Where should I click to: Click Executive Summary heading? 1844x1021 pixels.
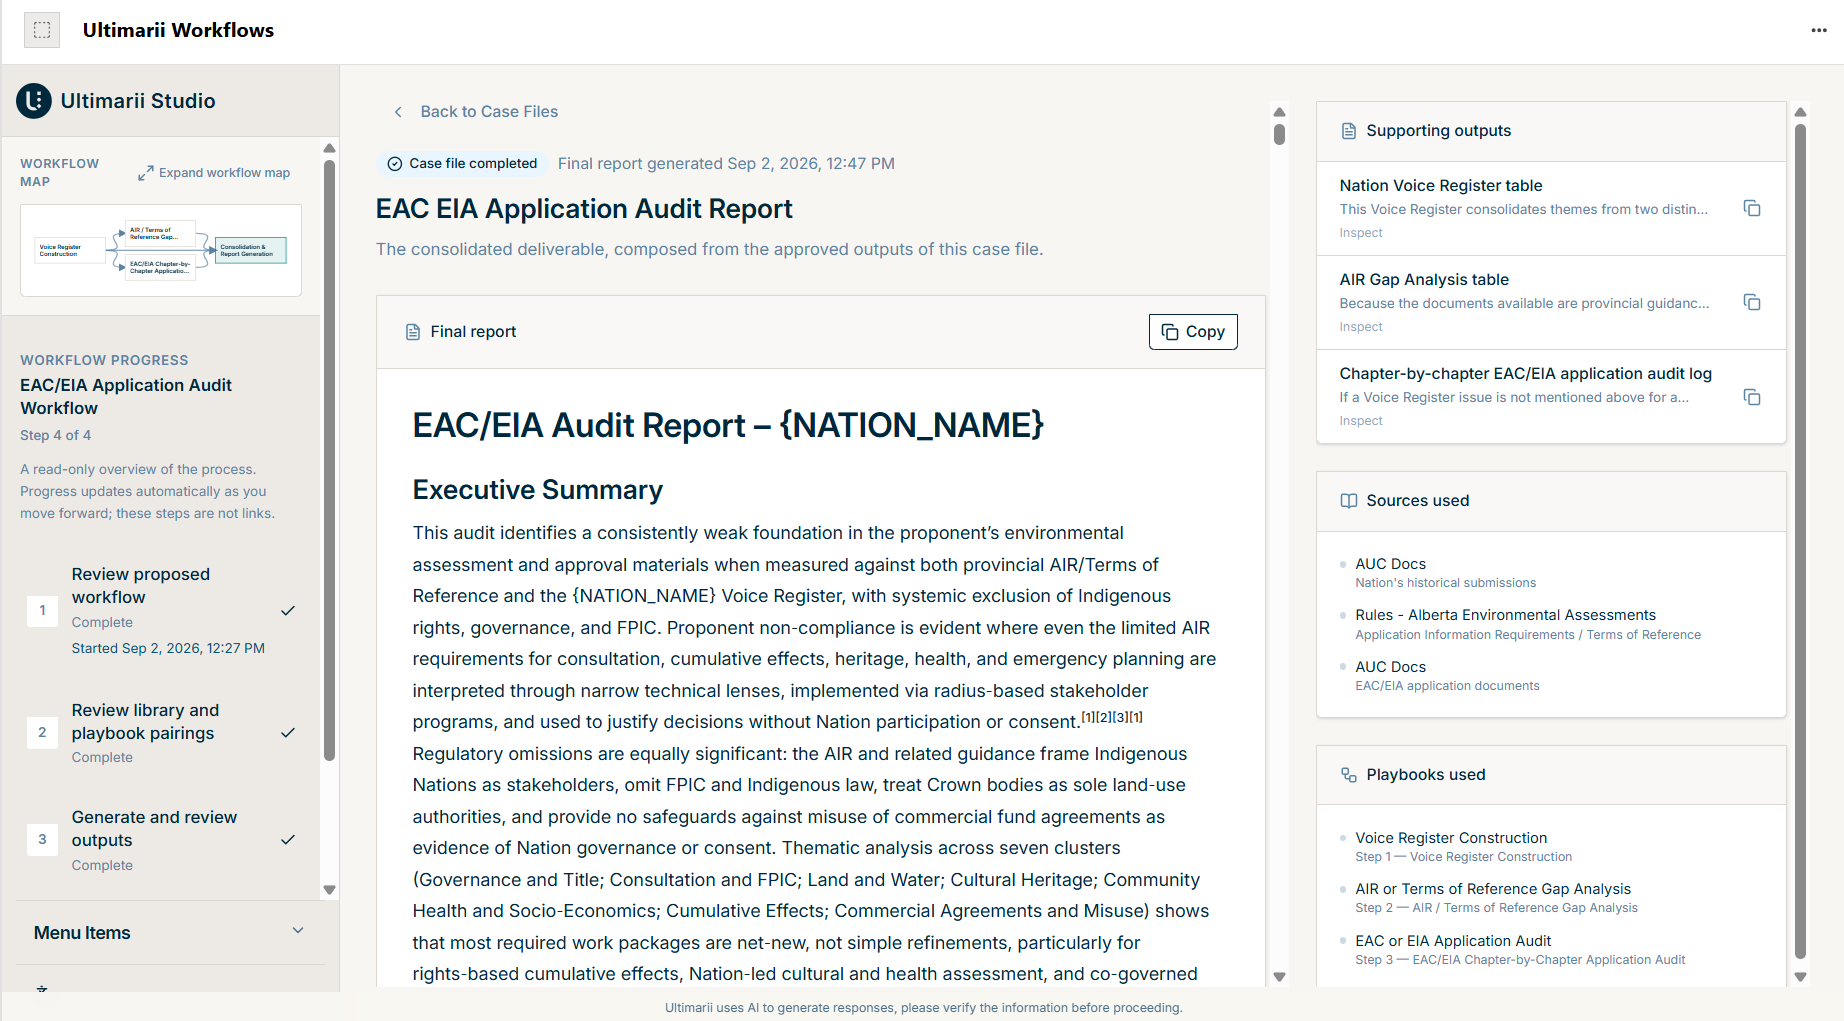click(x=538, y=490)
